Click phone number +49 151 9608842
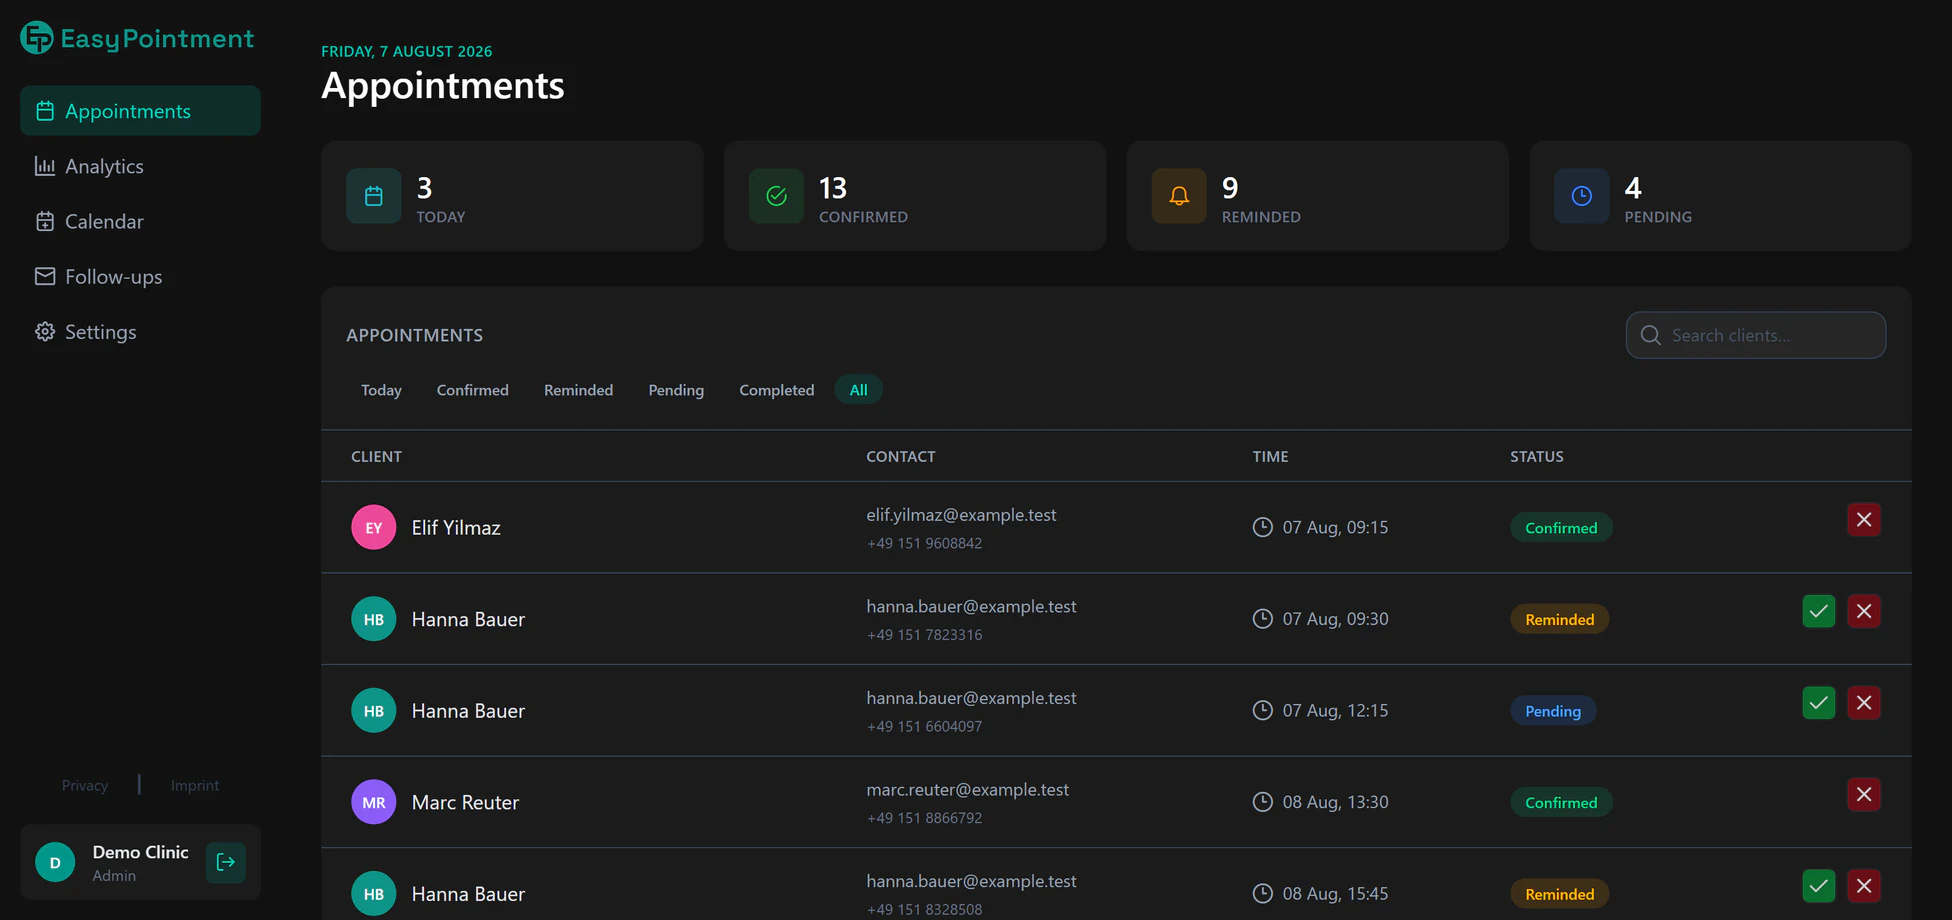The width and height of the screenshot is (1952, 920). 924,543
